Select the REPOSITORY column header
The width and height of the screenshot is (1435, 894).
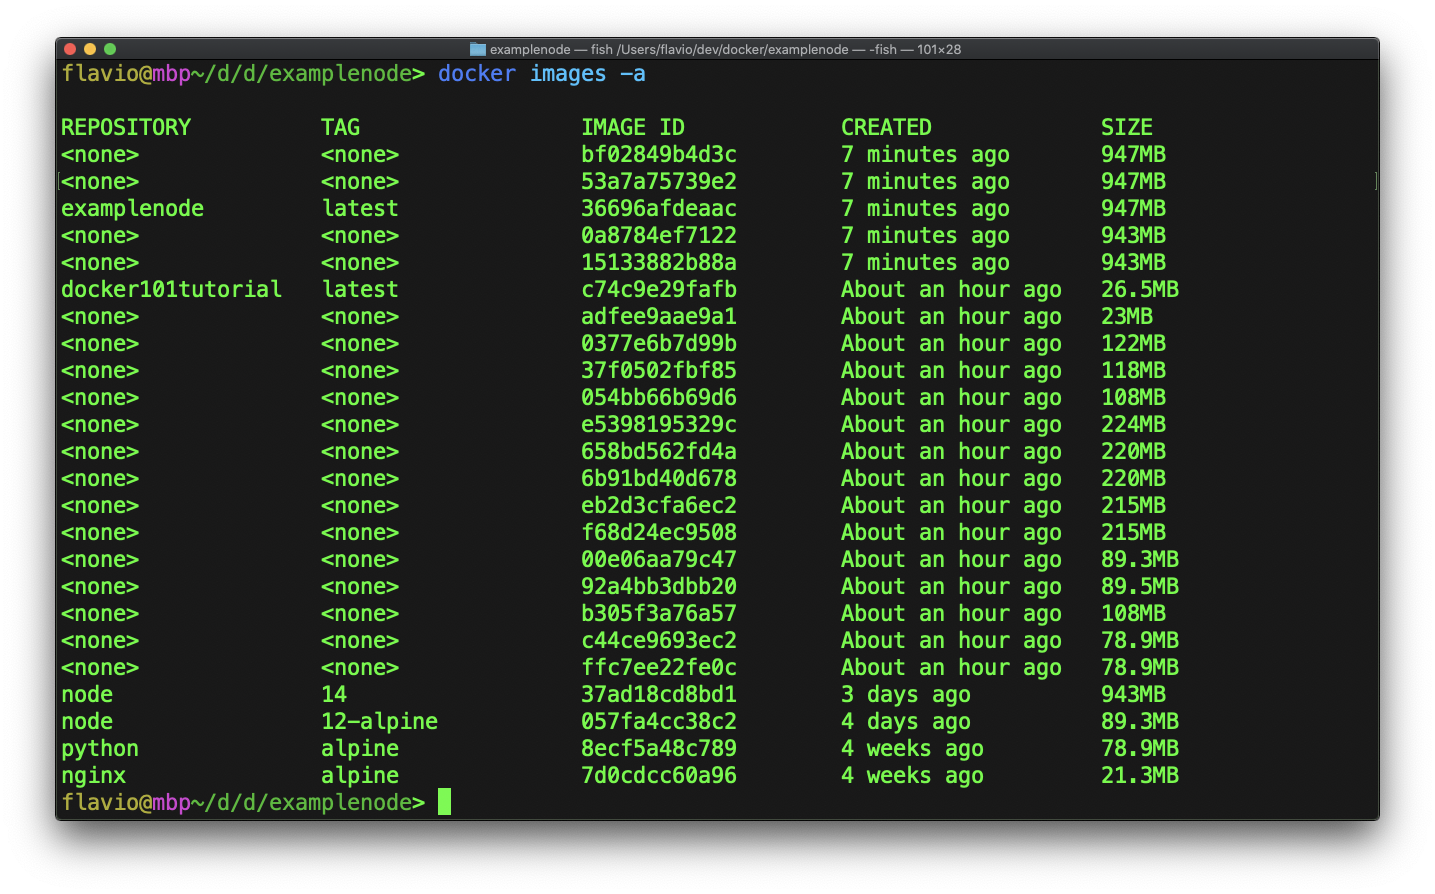(x=126, y=127)
